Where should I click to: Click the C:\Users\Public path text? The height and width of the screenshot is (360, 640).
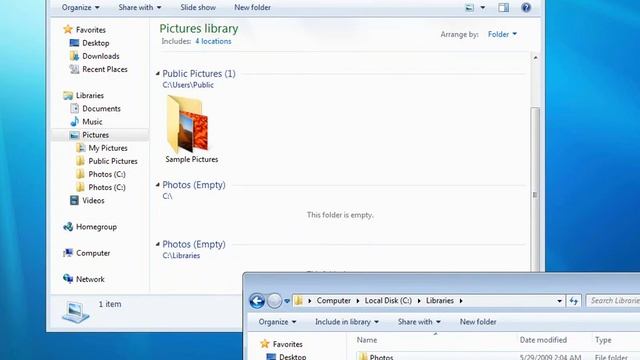click(188, 85)
